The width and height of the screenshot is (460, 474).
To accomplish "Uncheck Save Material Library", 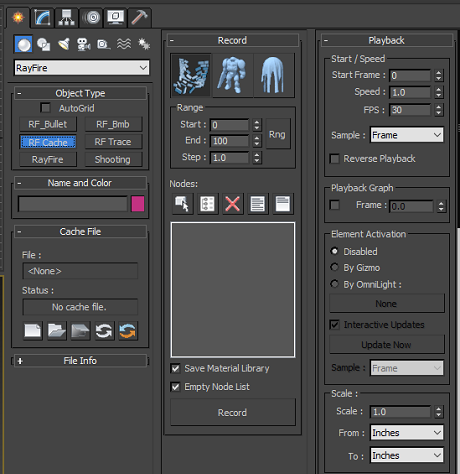I will pos(175,368).
